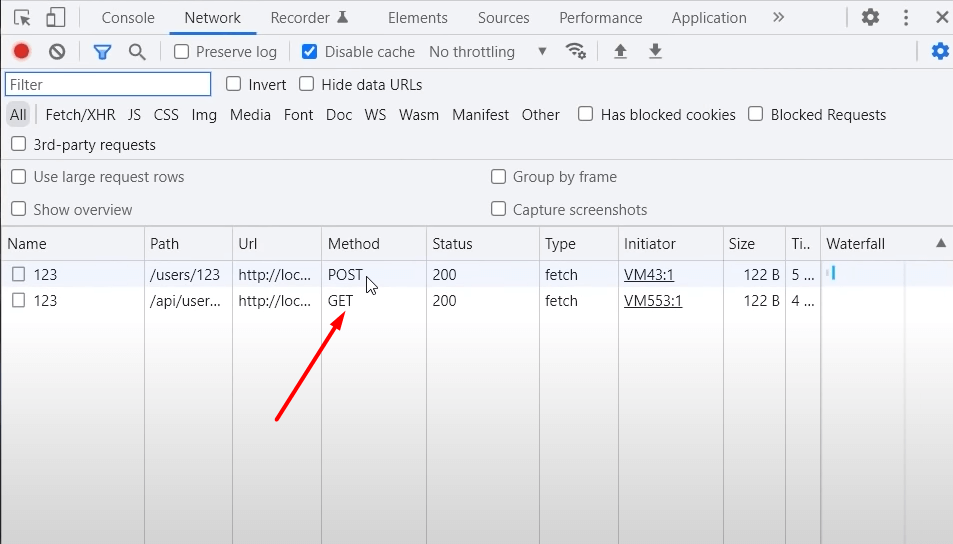Open network conditions Wi-Fi icon

point(575,52)
